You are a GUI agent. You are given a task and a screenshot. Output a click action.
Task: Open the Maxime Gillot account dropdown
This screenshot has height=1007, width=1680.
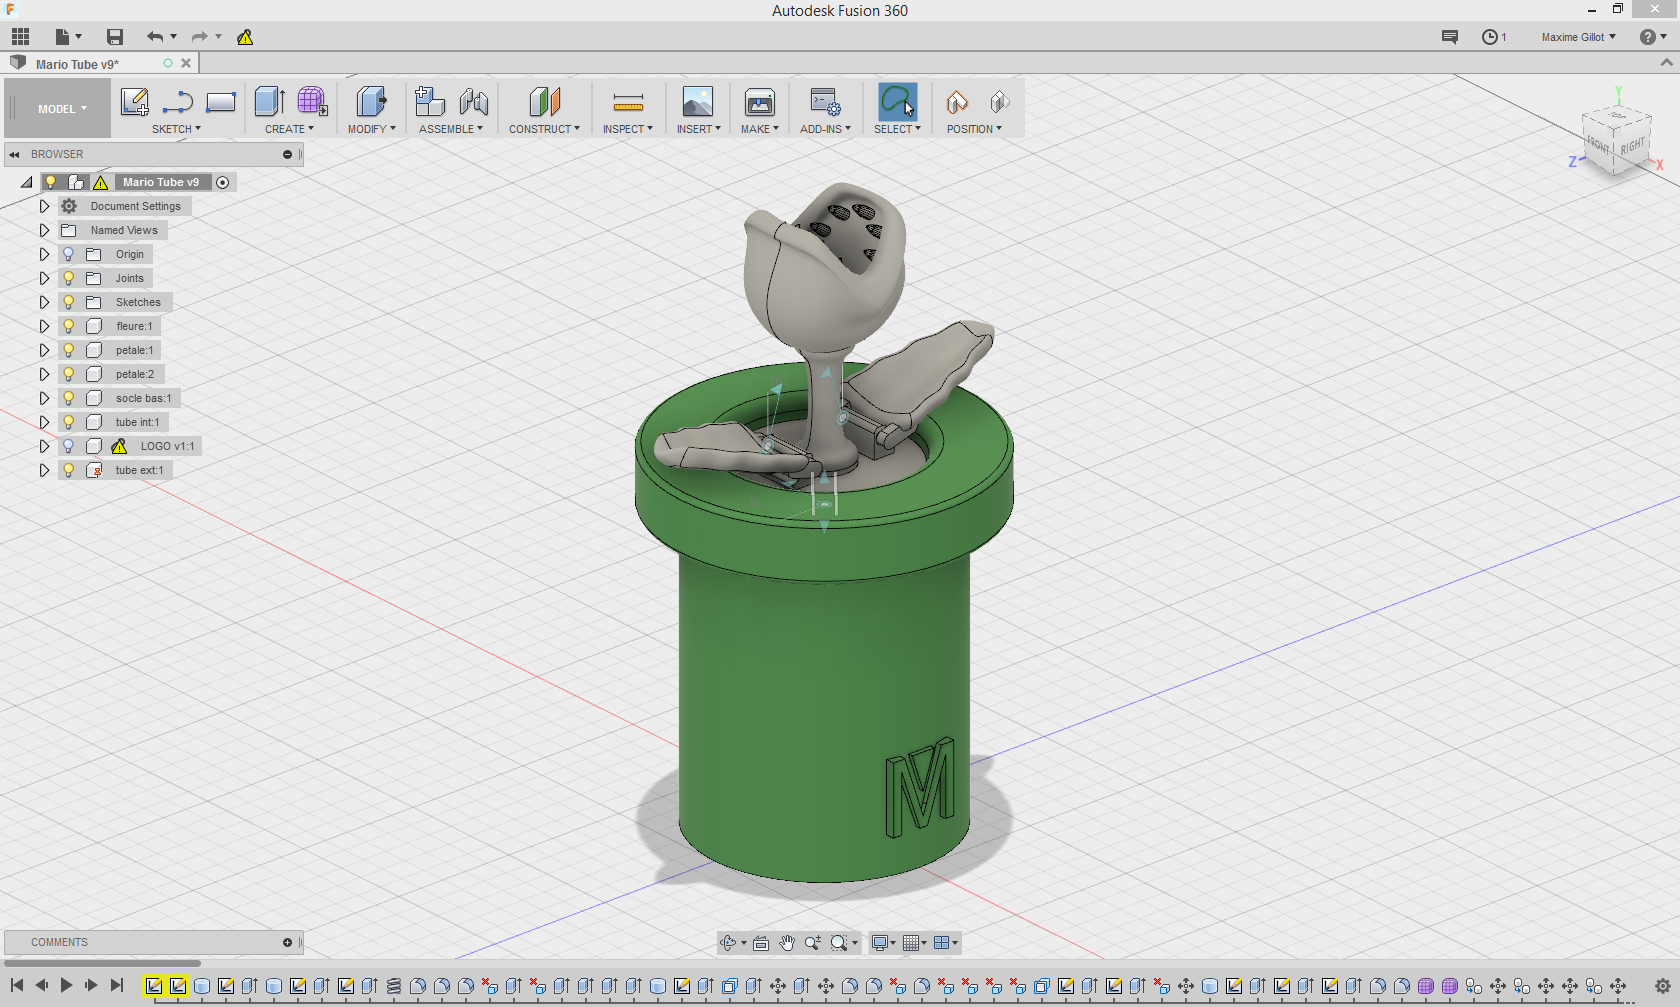(x=1578, y=37)
